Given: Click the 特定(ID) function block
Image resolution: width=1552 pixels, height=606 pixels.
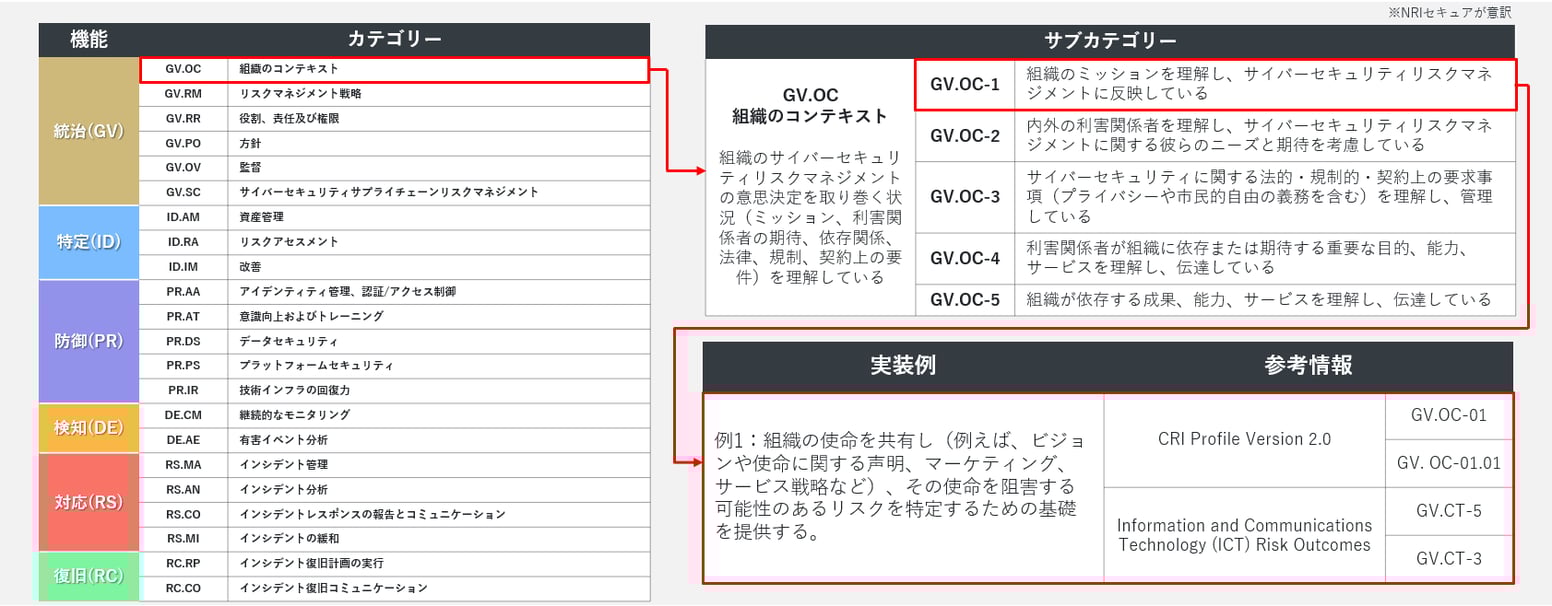Looking at the screenshot, I should pos(89,242).
